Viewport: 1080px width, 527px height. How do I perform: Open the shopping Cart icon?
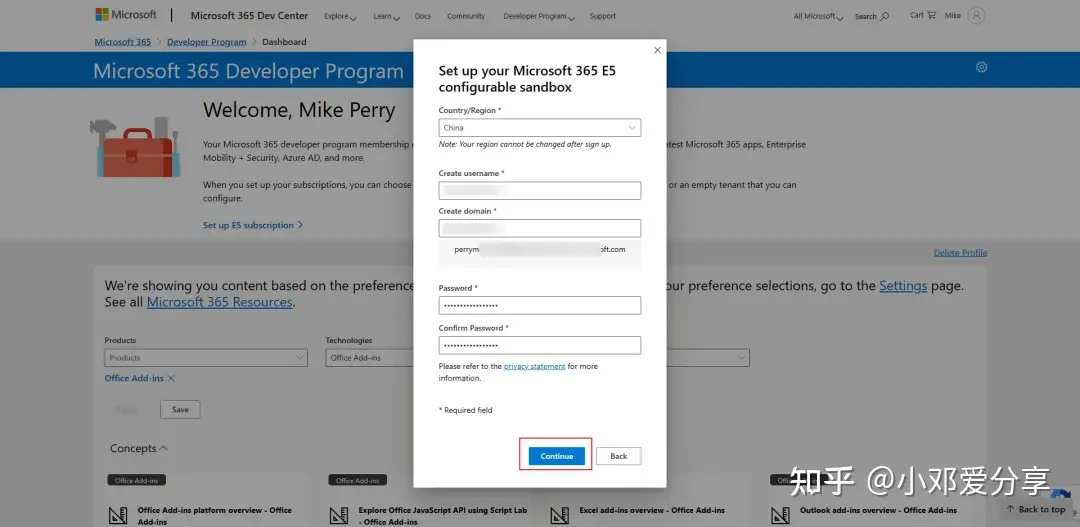click(932, 14)
